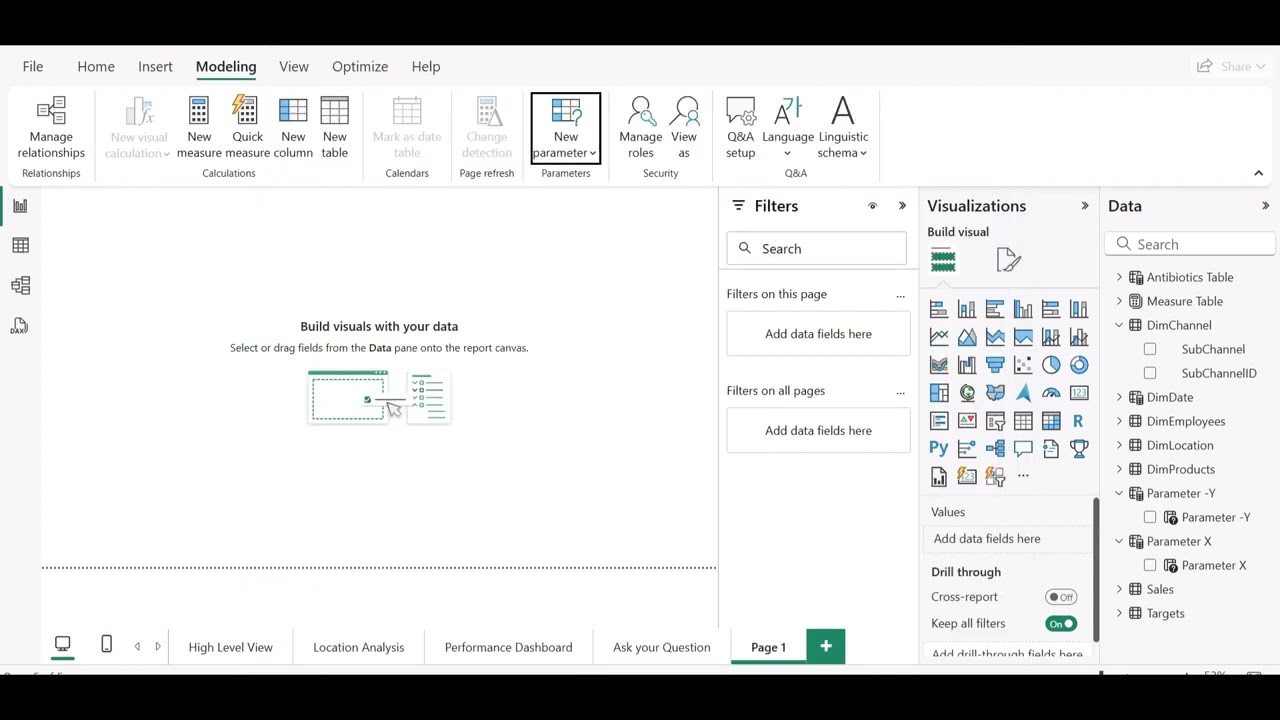Switch to Format visual pane icon

(1008, 260)
